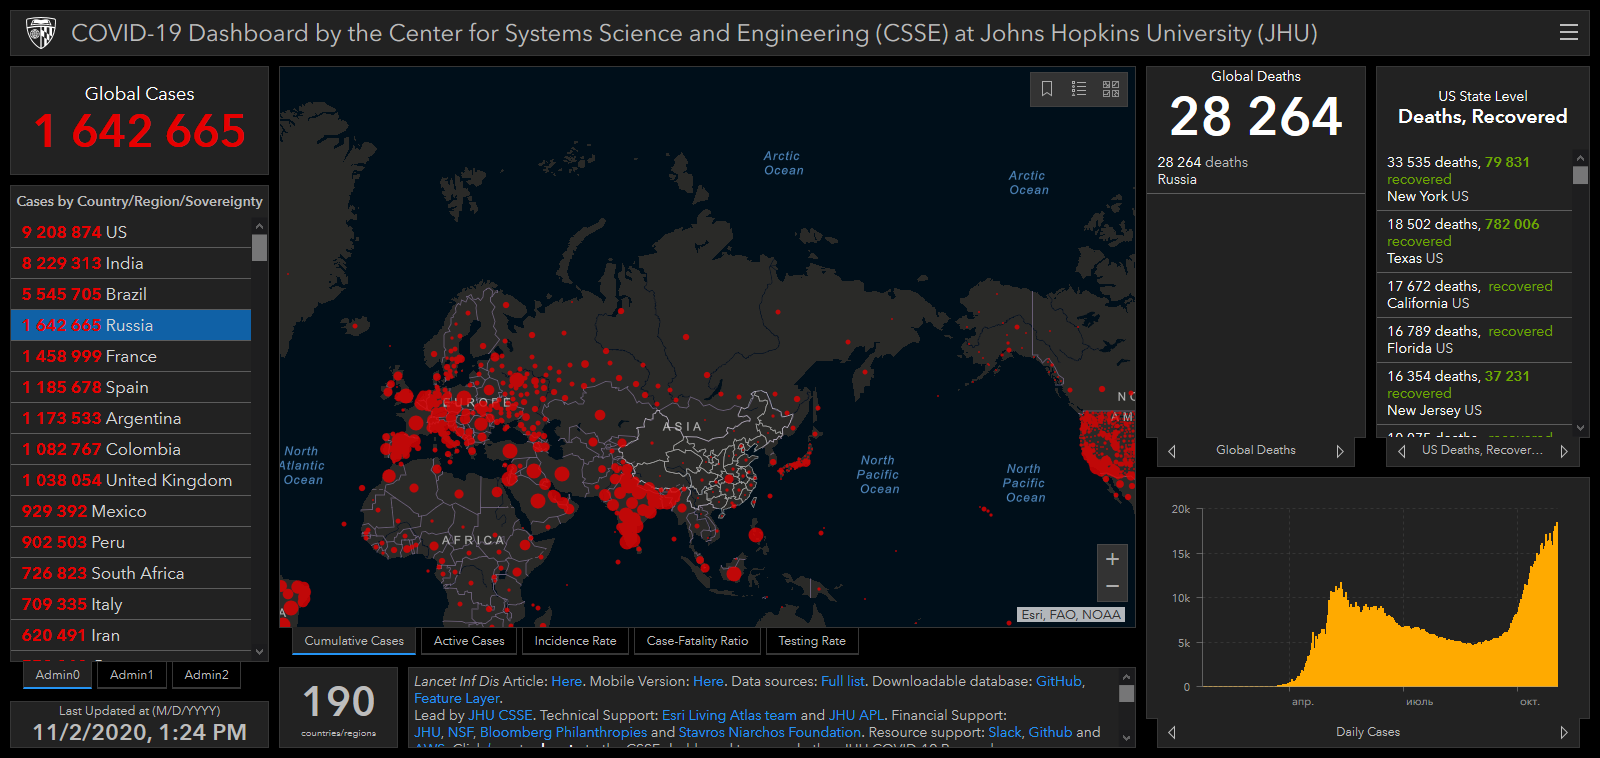Click US state list scrollbar thumb

[1580, 175]
